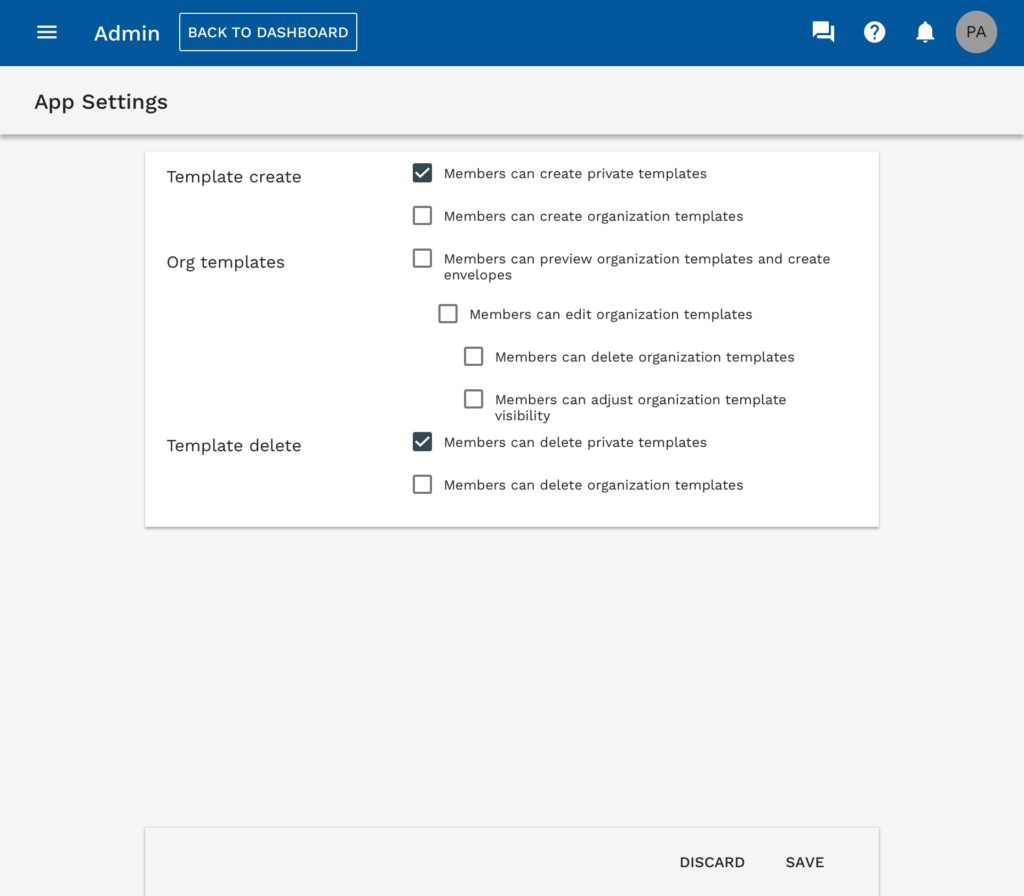Check preview organization templates and create envelopes
Viewport: 1024px width, 896px height.
(423, 259)
